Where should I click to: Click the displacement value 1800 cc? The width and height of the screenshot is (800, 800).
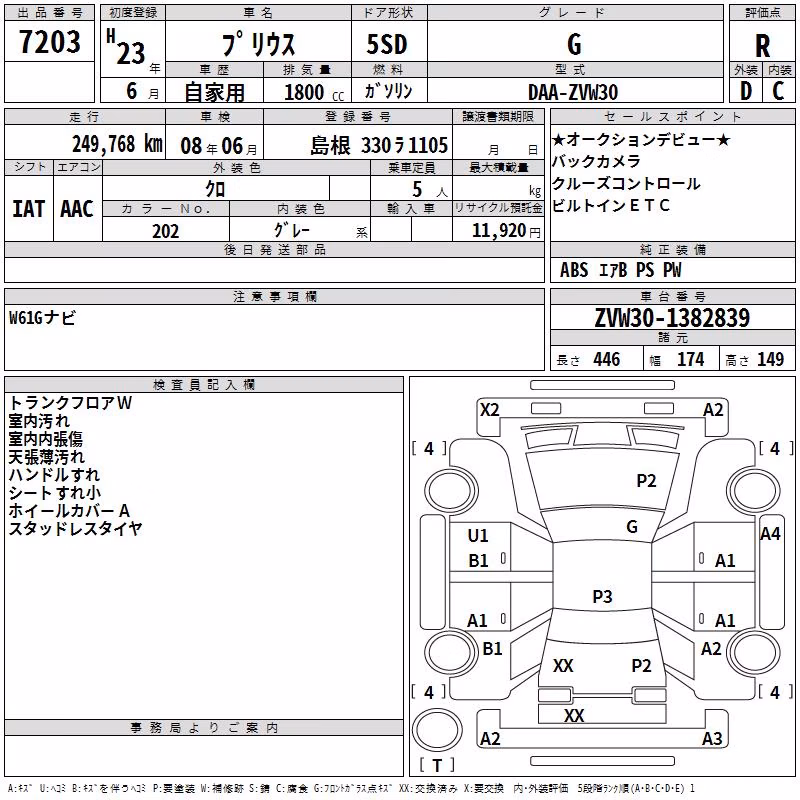pos(314,92)
